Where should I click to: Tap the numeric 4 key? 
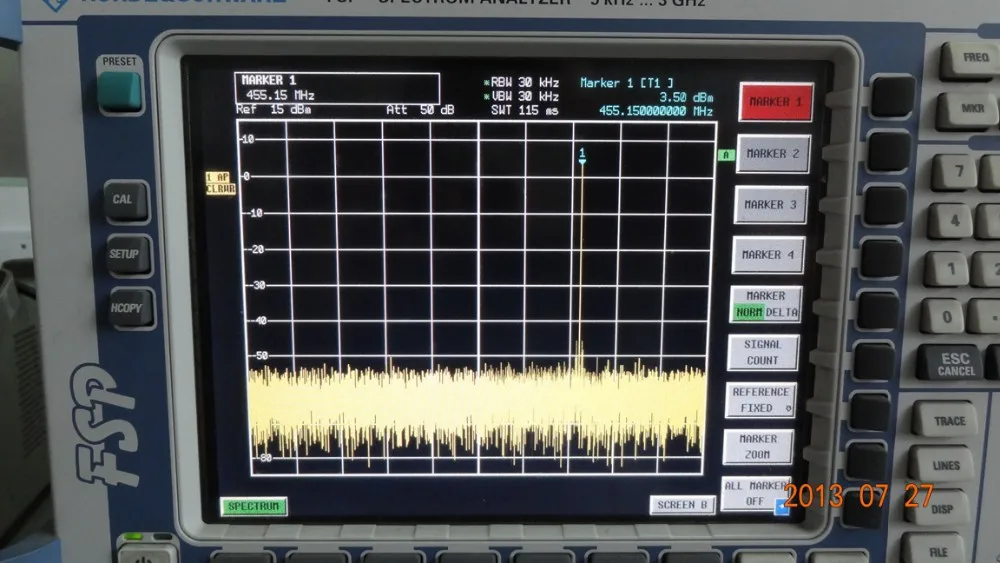pyautogui.click(x=951, y=221)
